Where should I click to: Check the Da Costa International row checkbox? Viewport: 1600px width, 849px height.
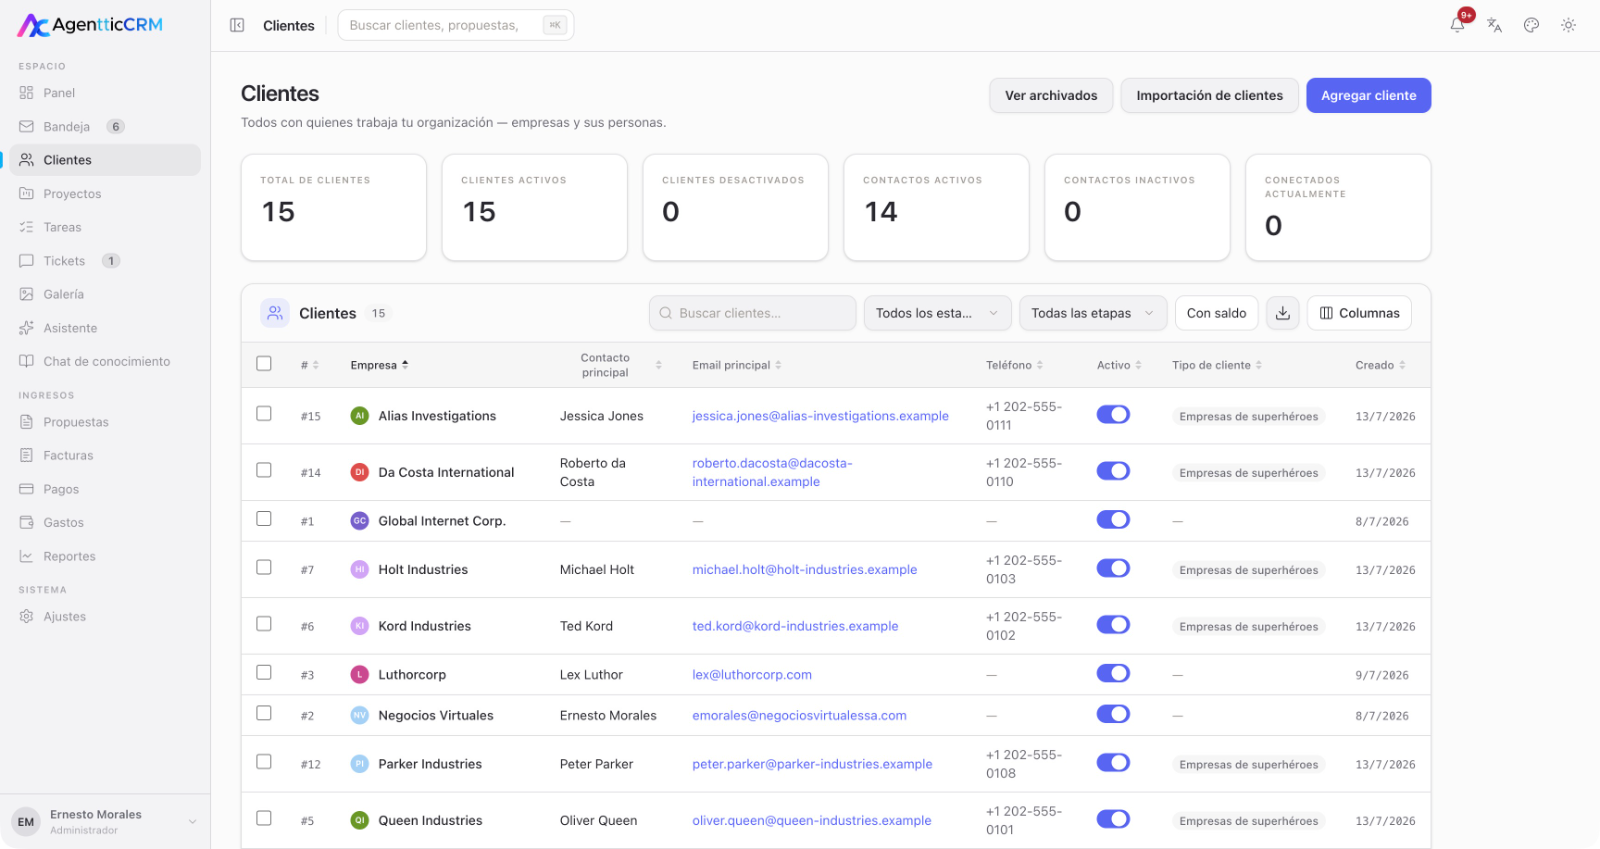coord(264,470)
